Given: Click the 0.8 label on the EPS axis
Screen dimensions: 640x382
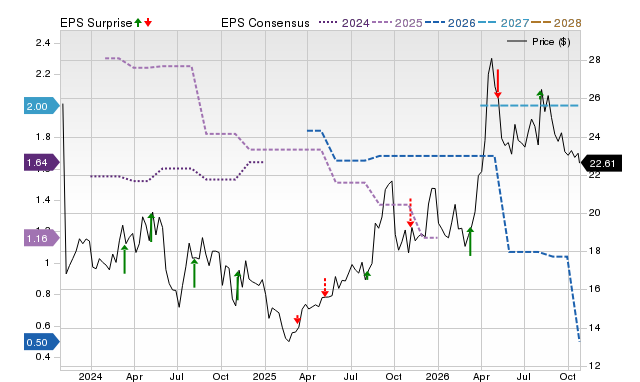Looking at the screenshot, I should [x=43, y=294].
